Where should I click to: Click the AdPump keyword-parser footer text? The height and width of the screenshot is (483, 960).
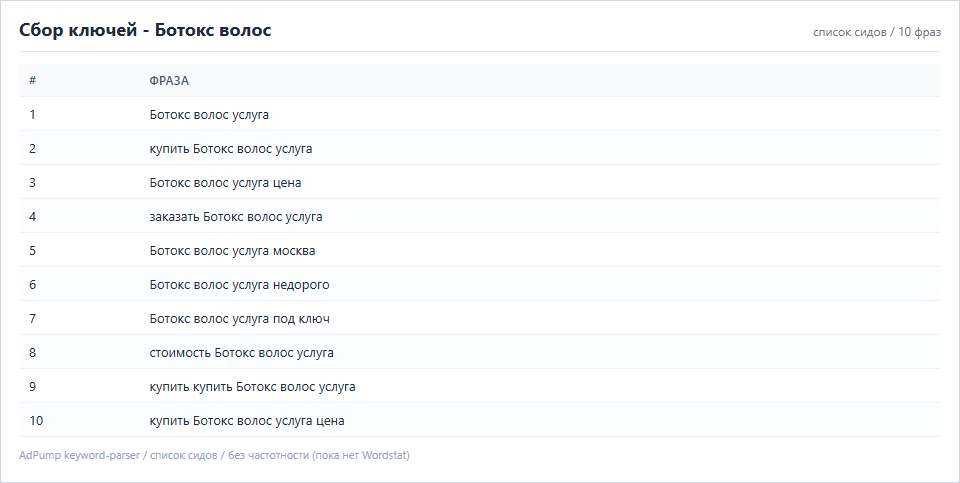coord(214,455)
